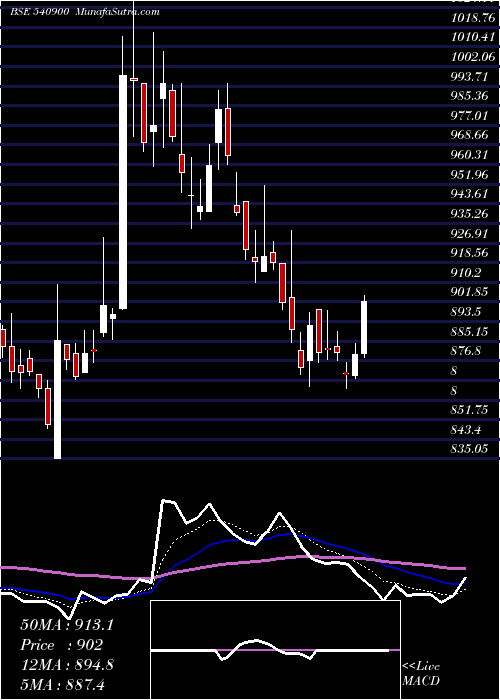Click the 901.85 price axis label
The width and height of the screenshot is (500, 700).
(469, 292)
